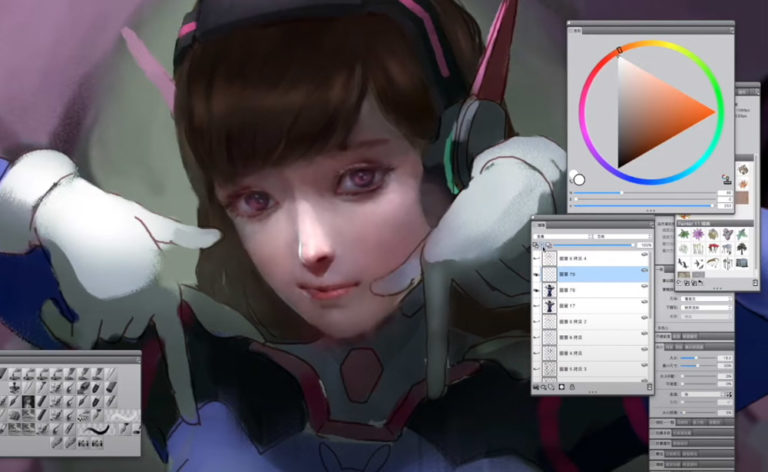This screenshot has height=472, width=768.
Task: Click the figure thumbnail of layer 77
Action: tap(550, 306)
